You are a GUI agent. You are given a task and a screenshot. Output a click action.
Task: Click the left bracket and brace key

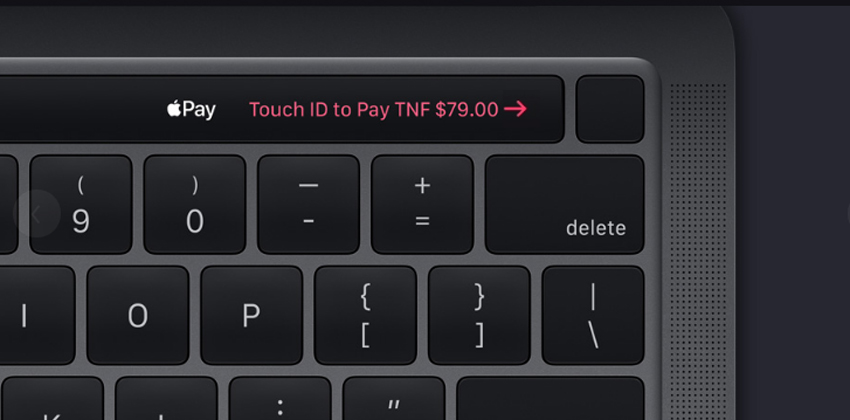pos(365,315)
